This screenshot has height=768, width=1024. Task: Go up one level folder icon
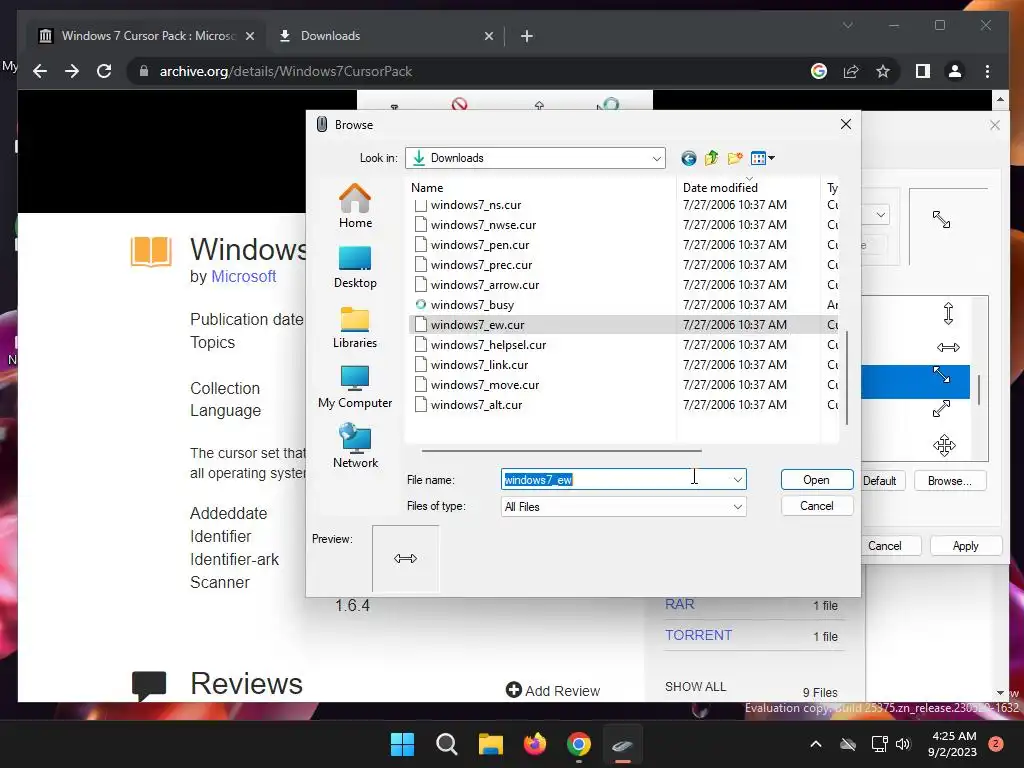point(711,158)
